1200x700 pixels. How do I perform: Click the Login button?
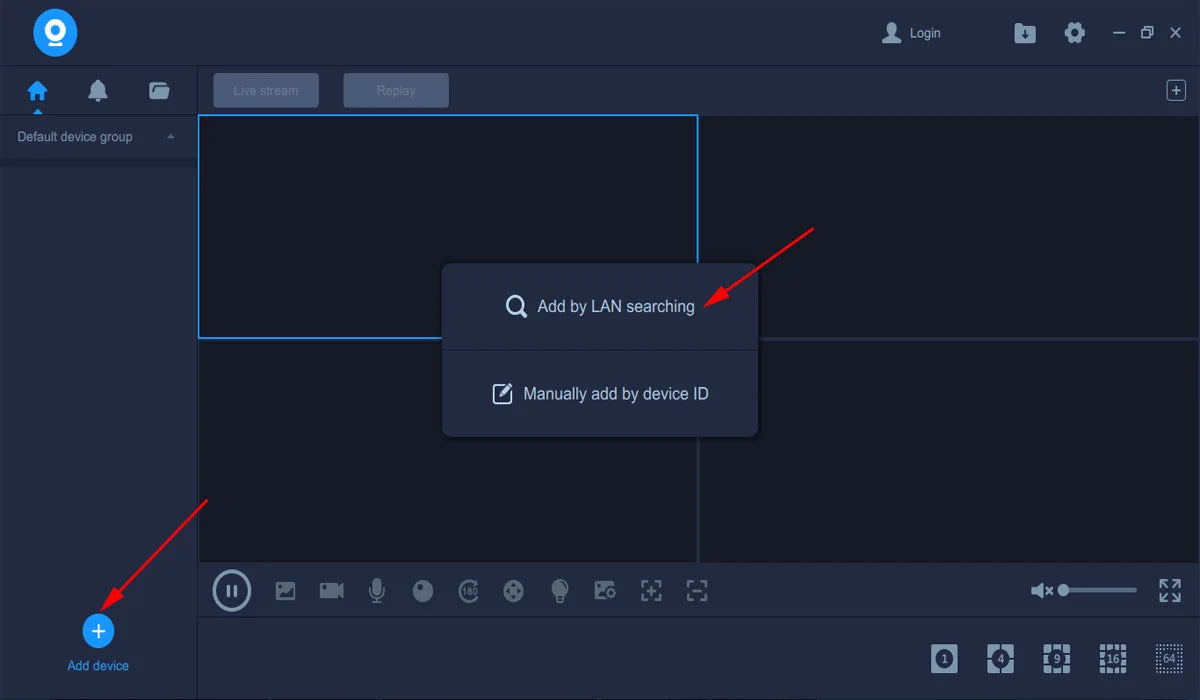pyautogui.click(x=912, y=33)
